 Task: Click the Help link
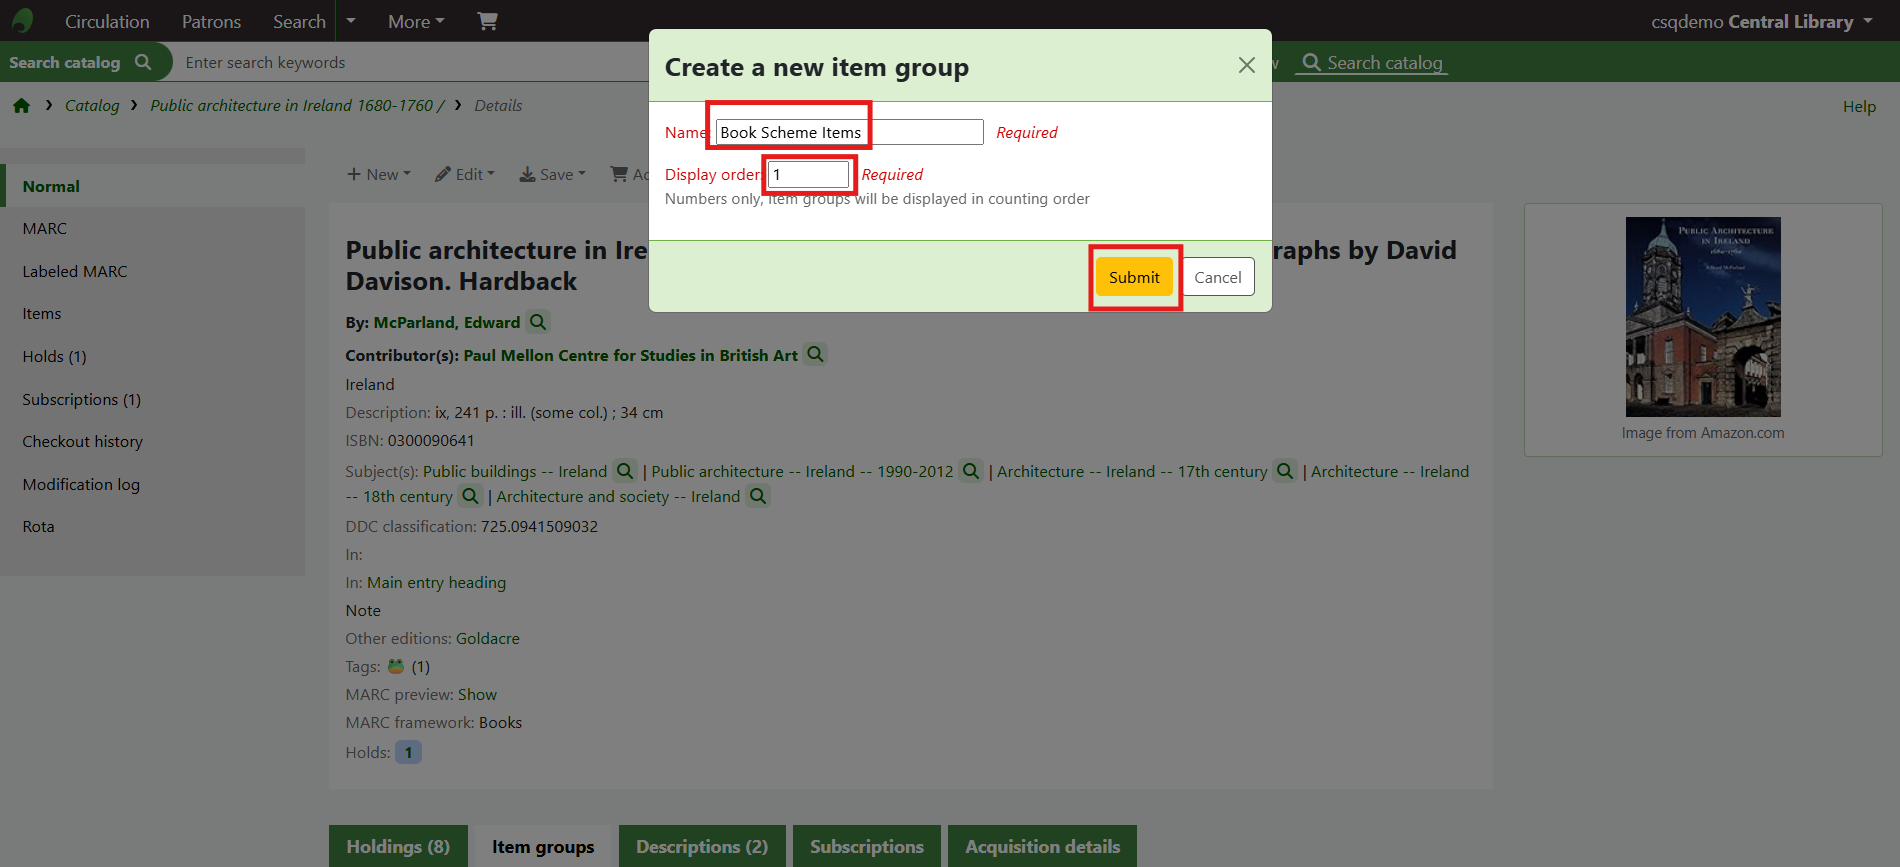coord(1859,106)
